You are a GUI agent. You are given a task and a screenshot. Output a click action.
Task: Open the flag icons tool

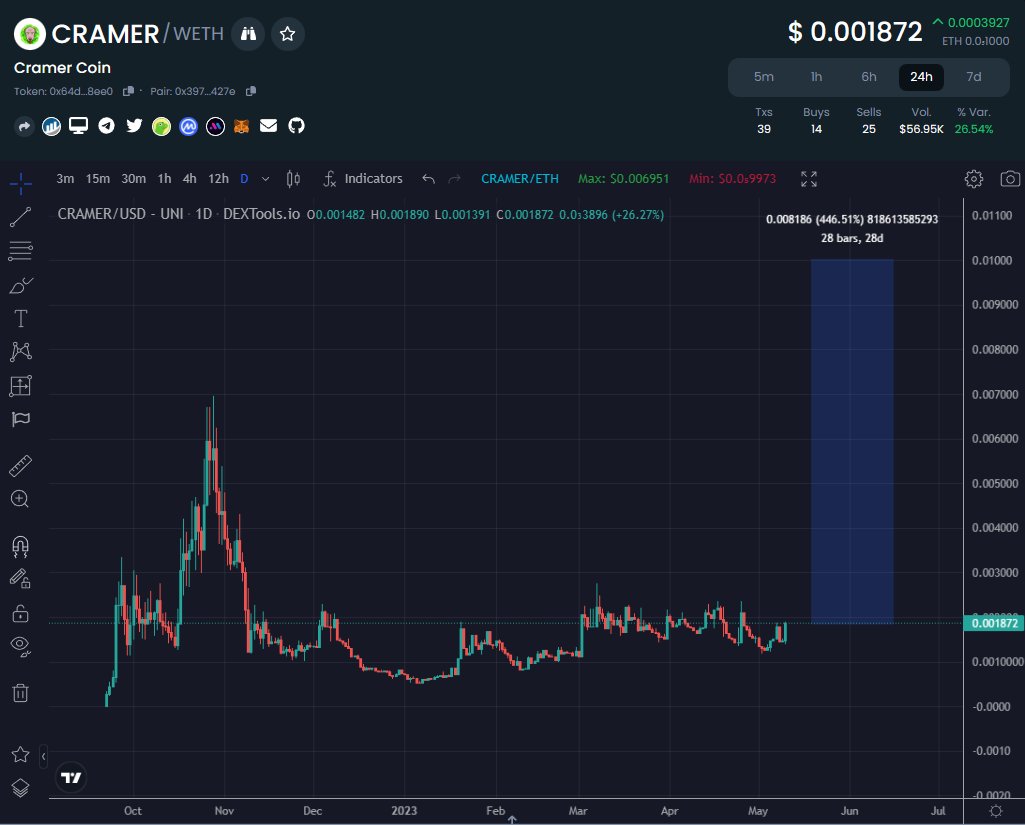(x=20, y=419)
